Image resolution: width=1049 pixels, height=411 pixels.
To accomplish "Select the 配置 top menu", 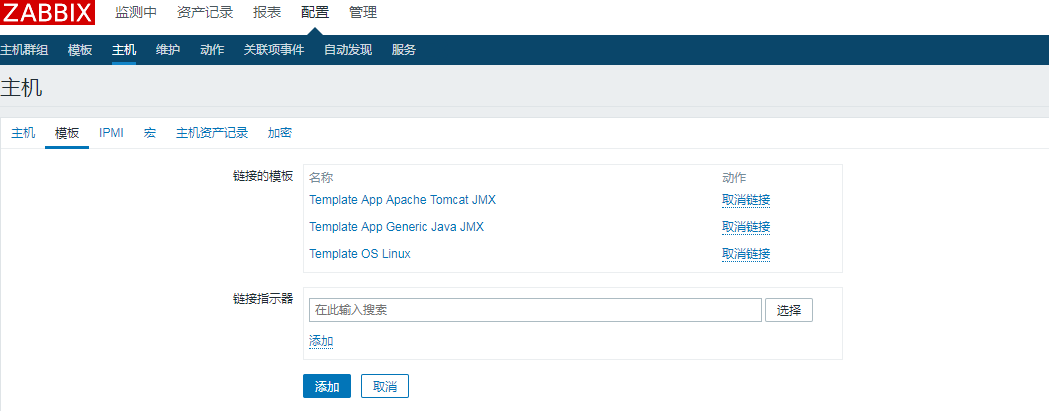I will pos(315,12).
